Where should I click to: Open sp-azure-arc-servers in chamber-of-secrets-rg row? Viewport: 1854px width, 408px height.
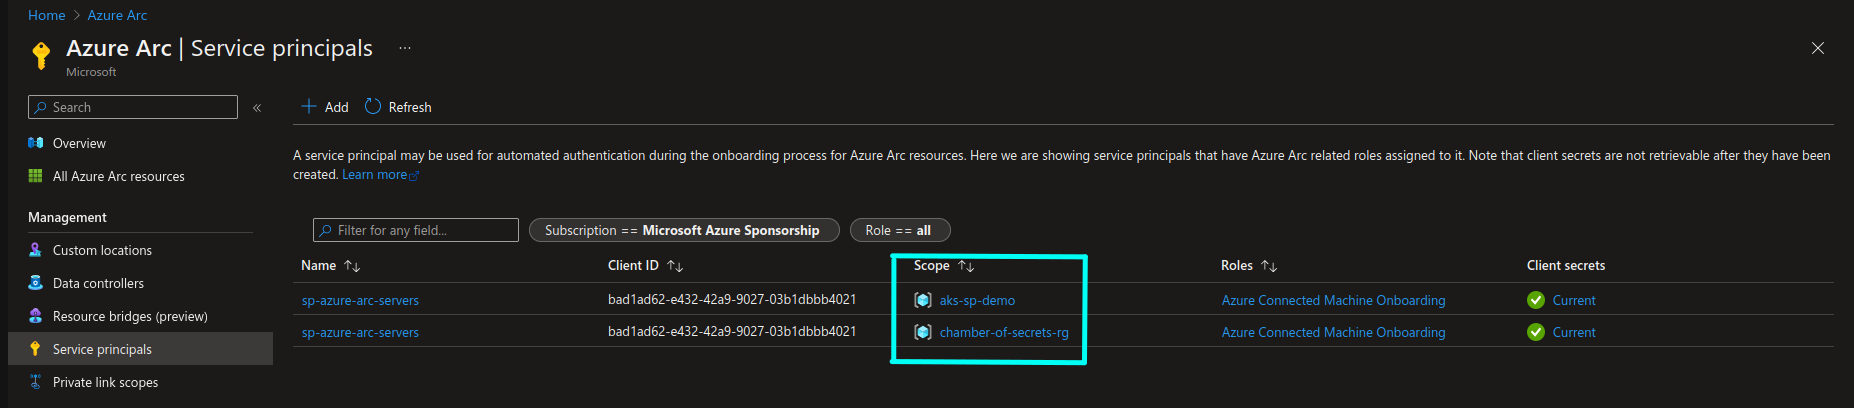360,332
